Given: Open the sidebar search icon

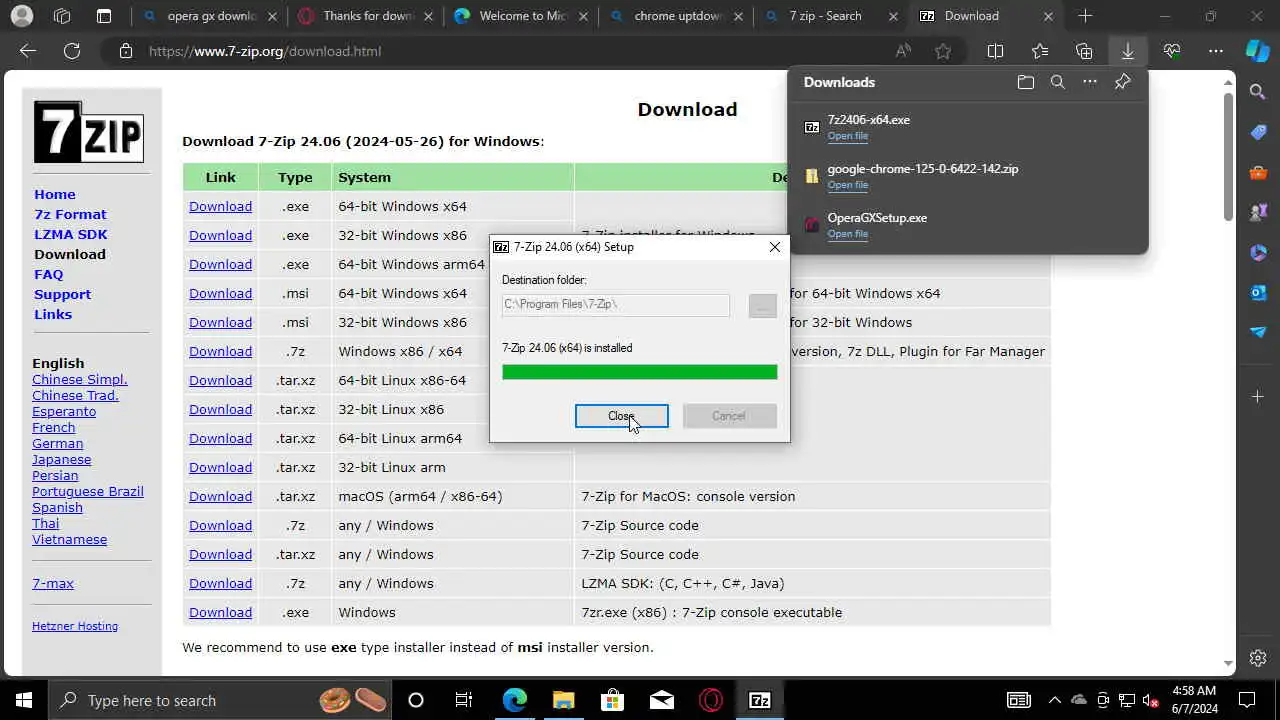Looking at the screenshot, I should point(1258,92).
